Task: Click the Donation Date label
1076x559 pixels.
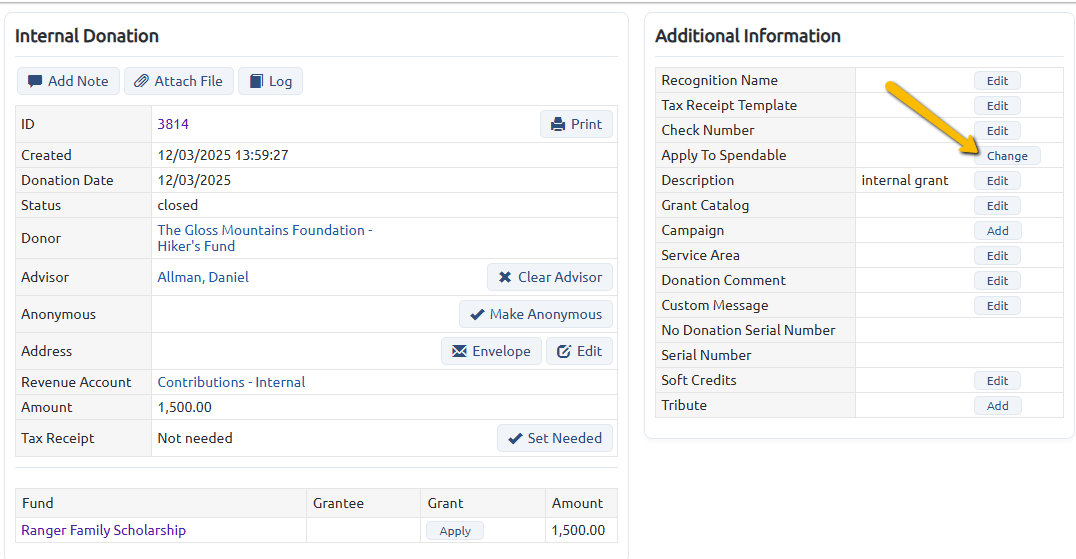Action: click(x=67, y=180)
